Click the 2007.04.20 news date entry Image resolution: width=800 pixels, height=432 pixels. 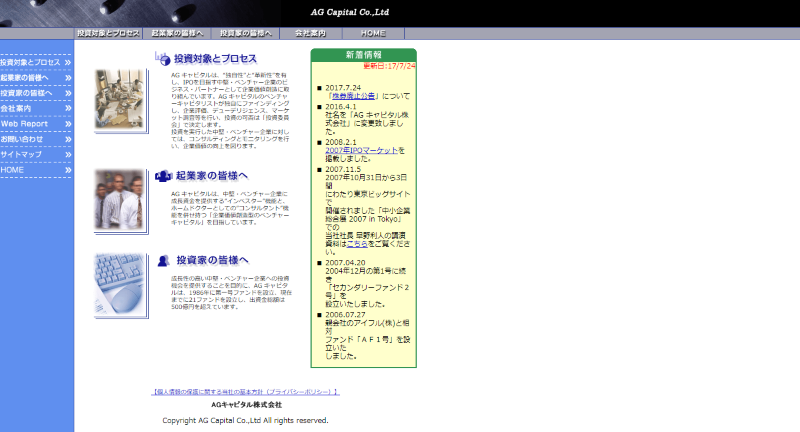coord(345,263)
